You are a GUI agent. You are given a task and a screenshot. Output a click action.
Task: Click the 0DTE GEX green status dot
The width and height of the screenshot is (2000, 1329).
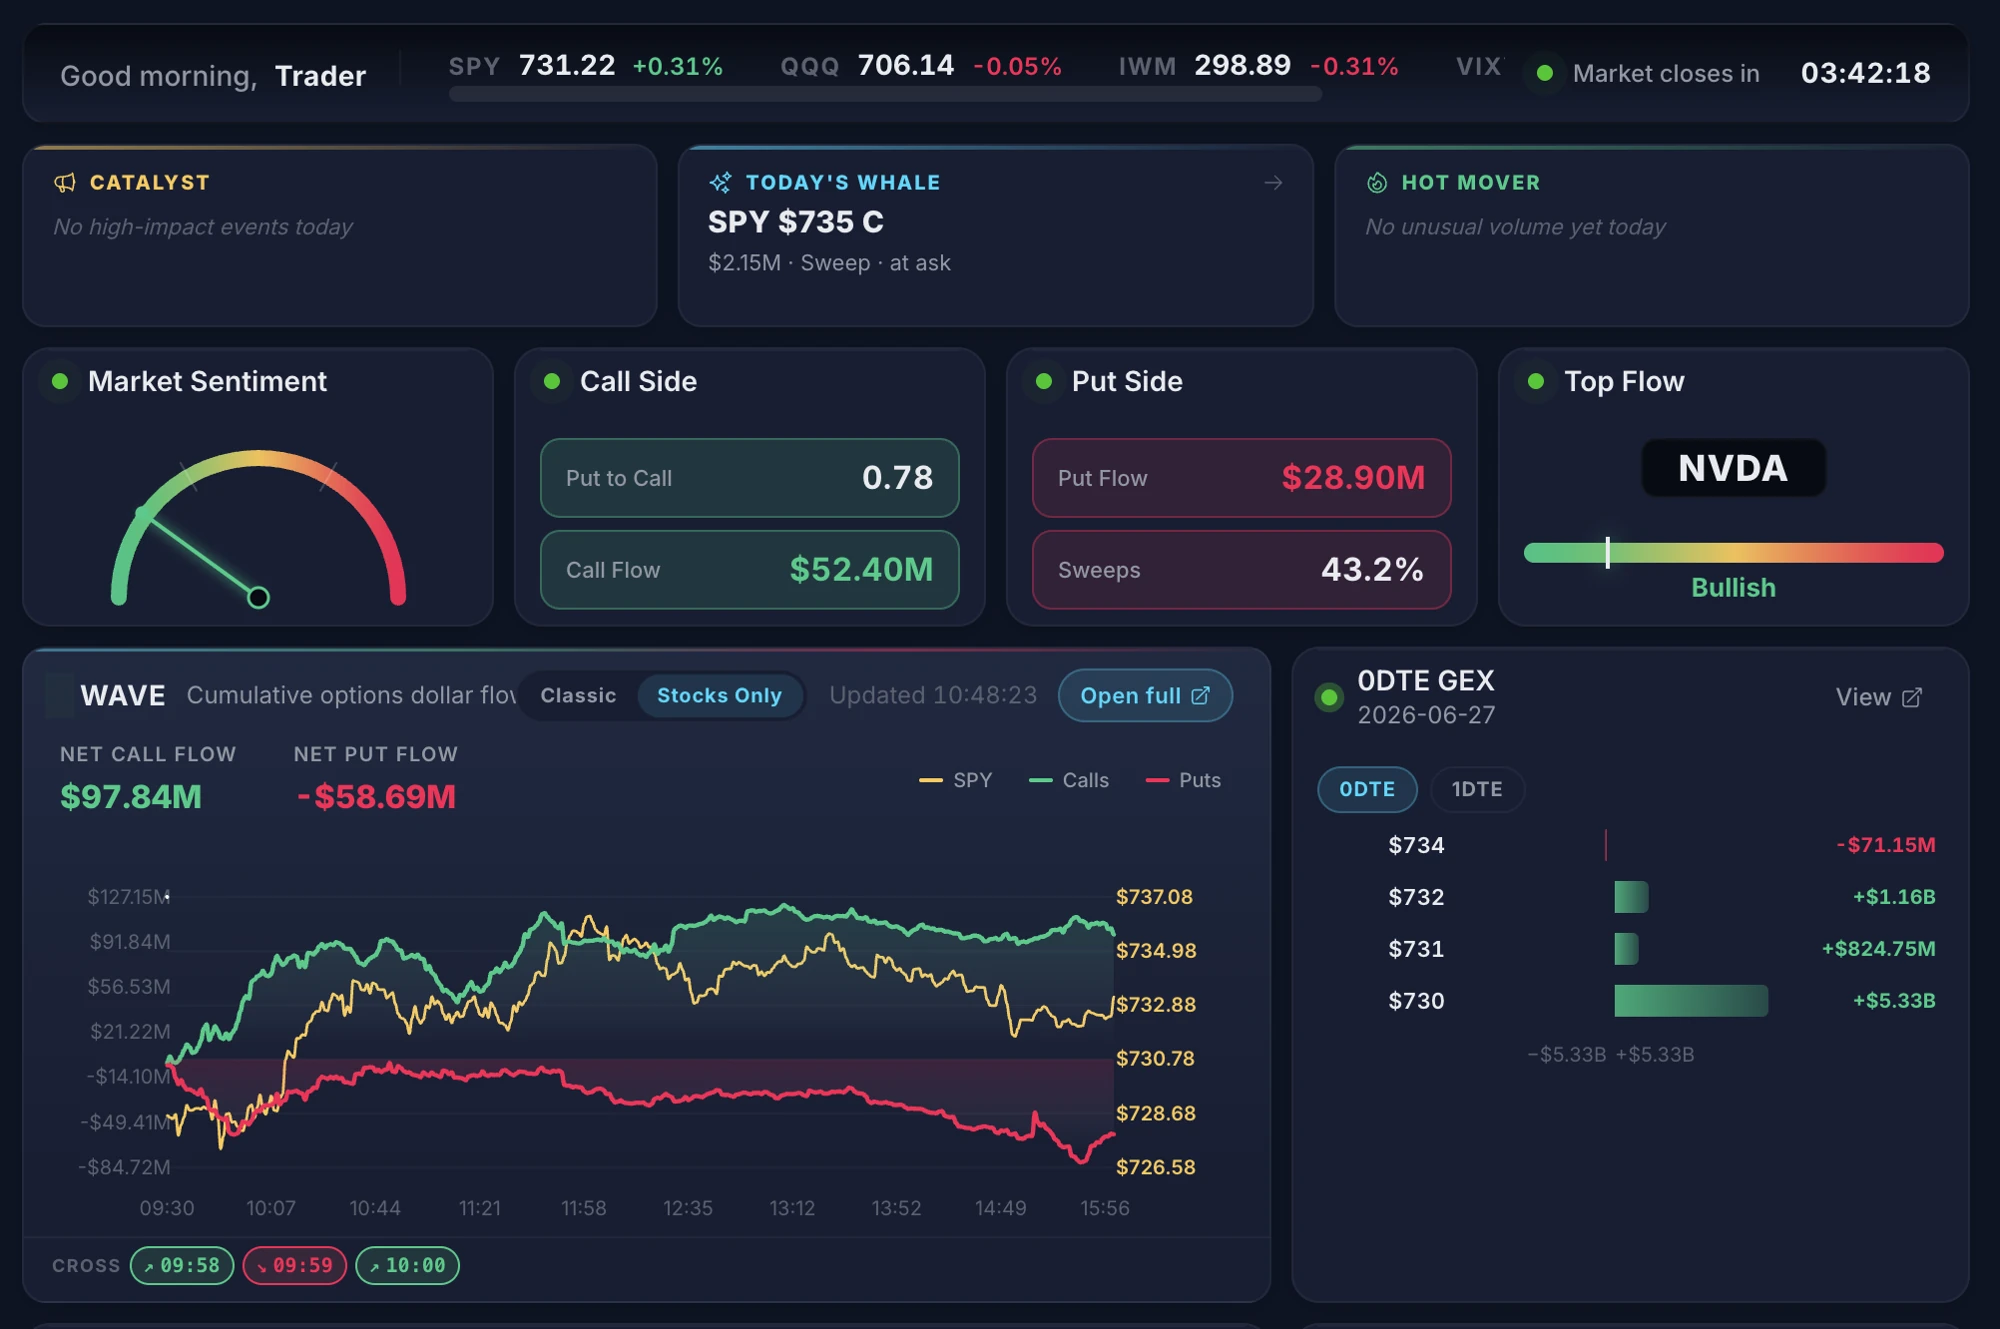pyautogui.click(x=1329, y=697)
